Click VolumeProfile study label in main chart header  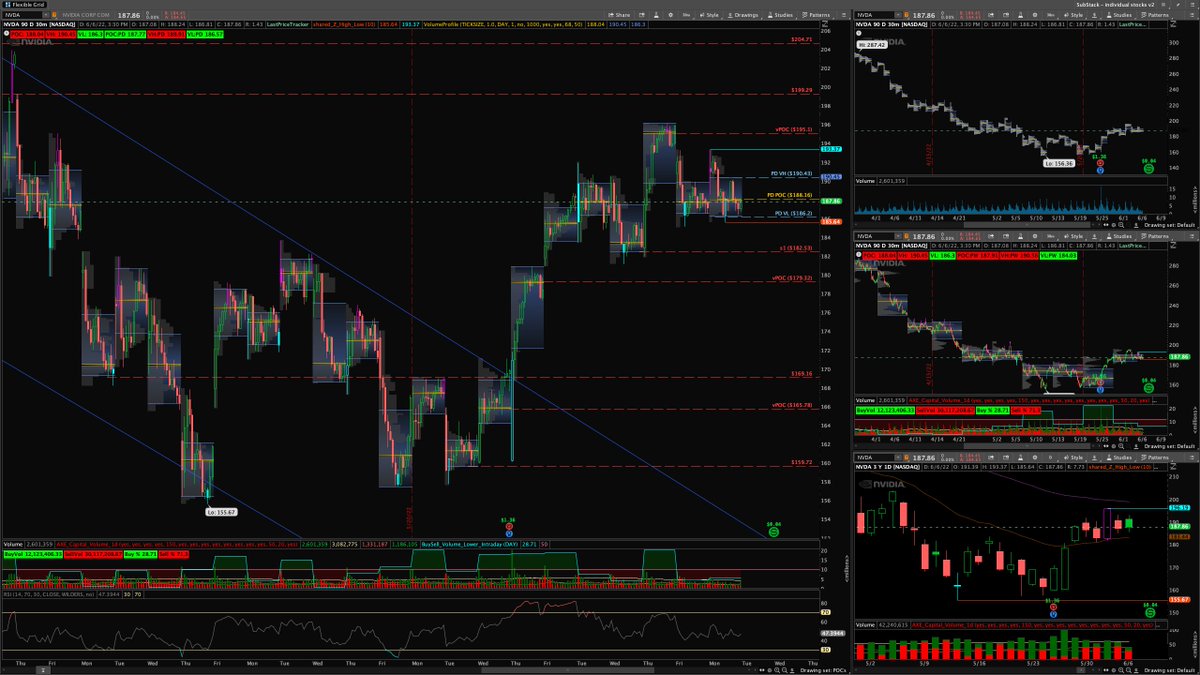[502, 24]
